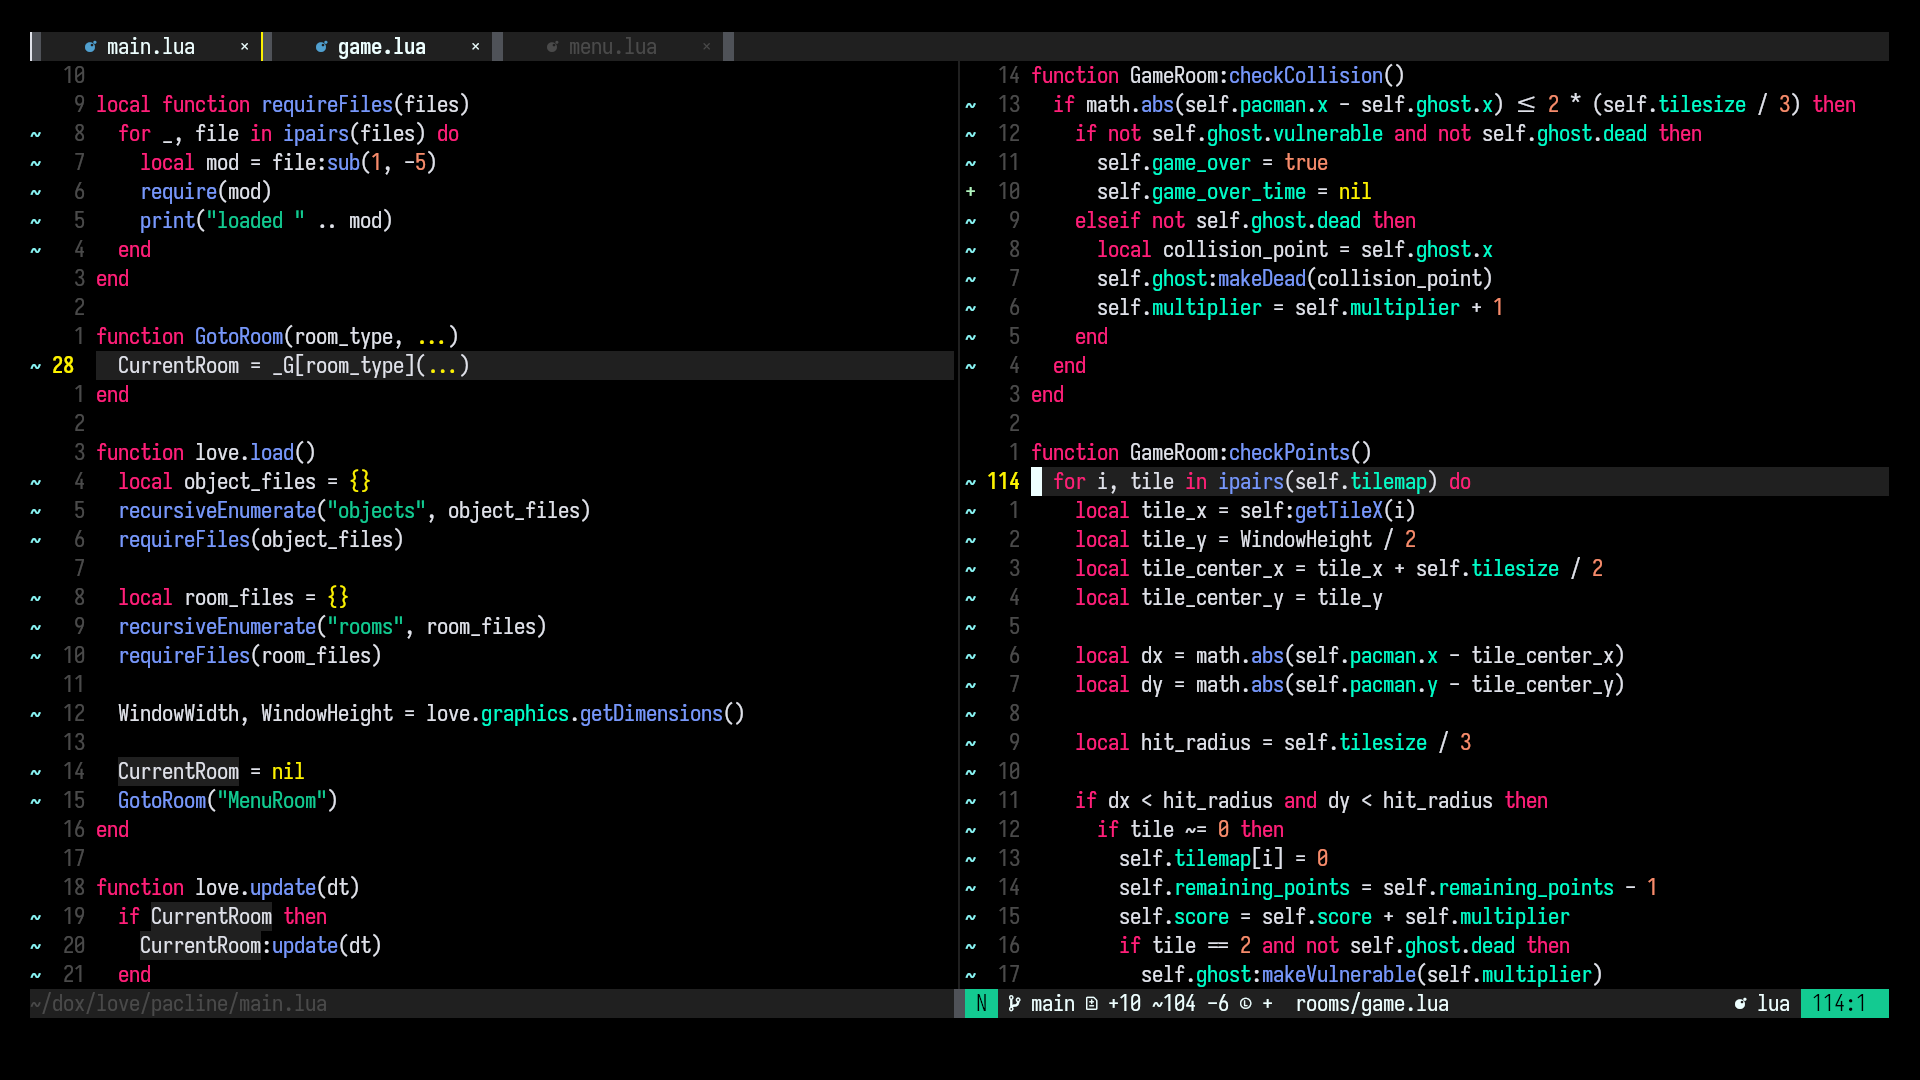The height and width of the screenshot is (1080, 1920).
Task: Click the line 'require(mod)' in main.lua
Action: pyautogui.click(x=206, y=192)
